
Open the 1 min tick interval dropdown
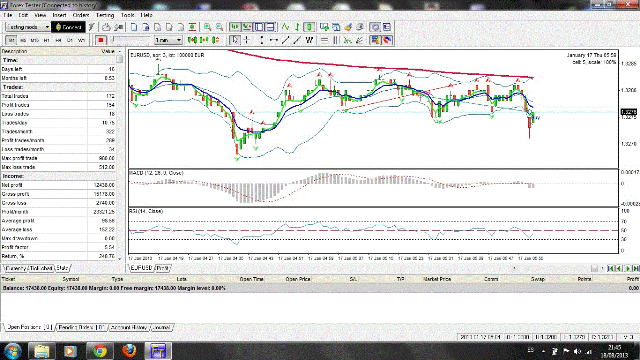click(x=169, y=40)
